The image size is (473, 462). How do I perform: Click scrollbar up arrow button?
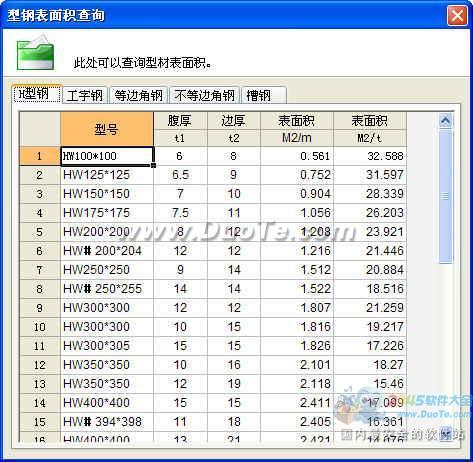(446, 120)
